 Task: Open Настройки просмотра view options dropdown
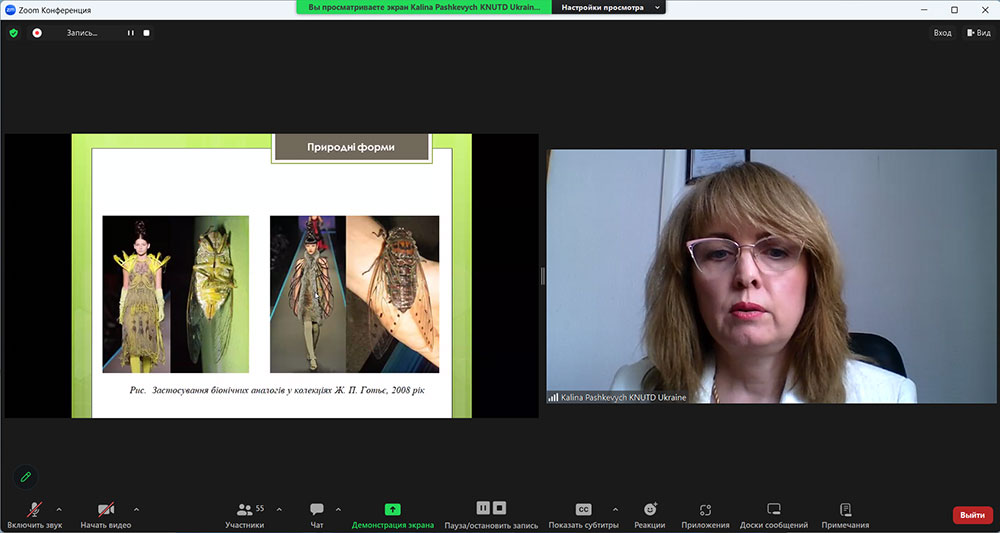pyautogui.click(x=608, y=8)
